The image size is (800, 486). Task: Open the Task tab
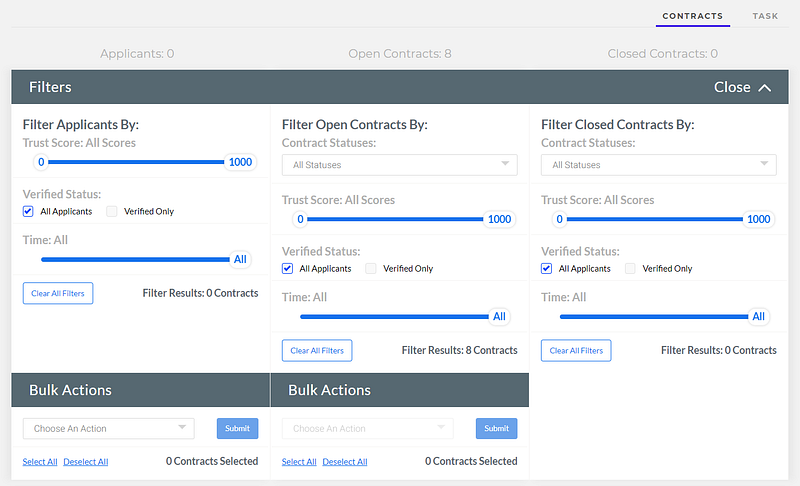coord(765,16)
